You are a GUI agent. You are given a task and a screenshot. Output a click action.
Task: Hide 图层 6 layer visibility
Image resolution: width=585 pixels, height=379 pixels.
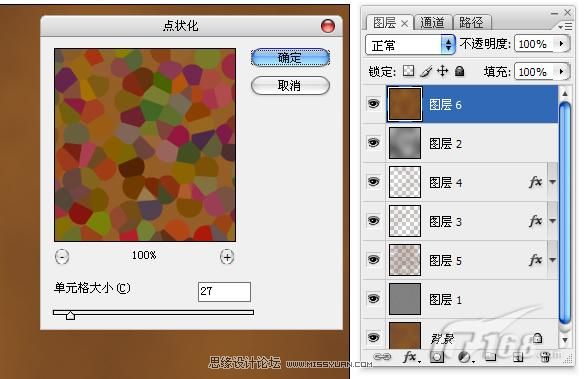pyautogui.click(x=373, y=104)
